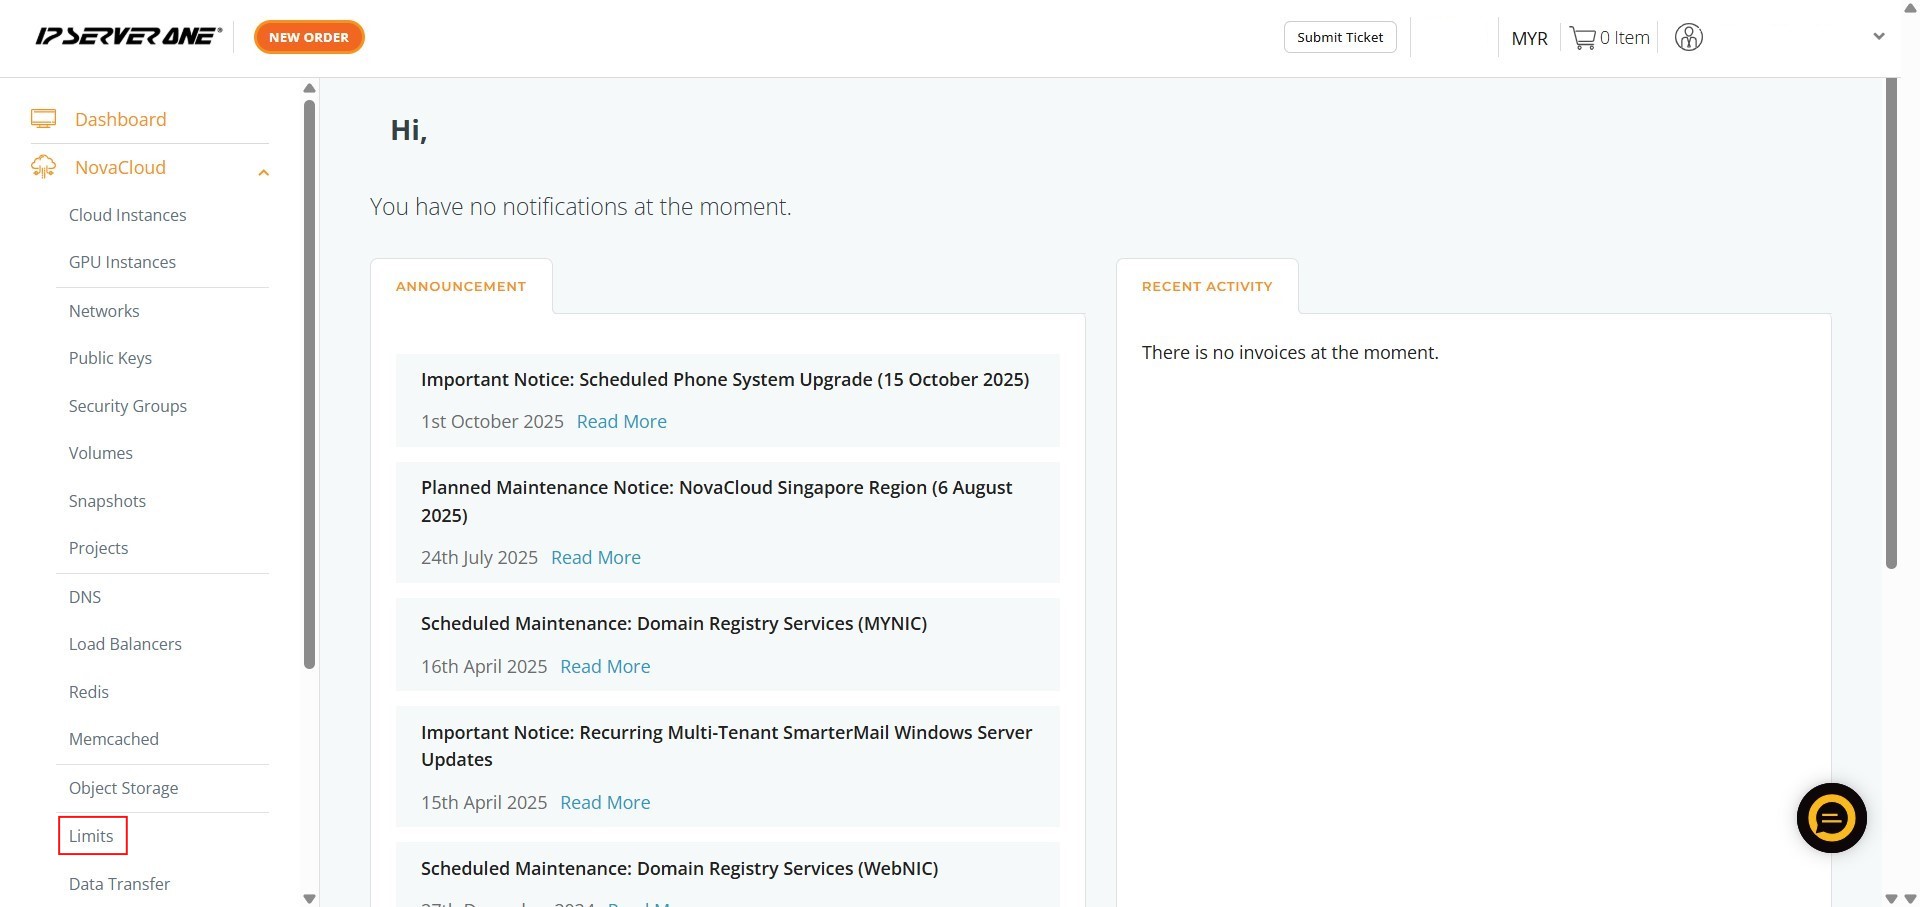Change the MYR currency selector

1528,38
